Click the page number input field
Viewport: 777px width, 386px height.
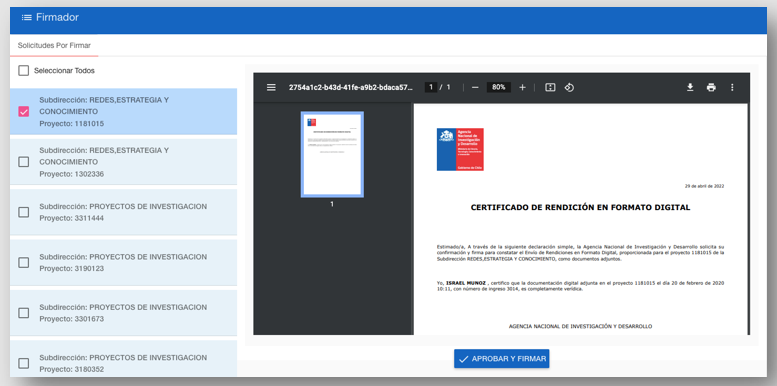431,87
